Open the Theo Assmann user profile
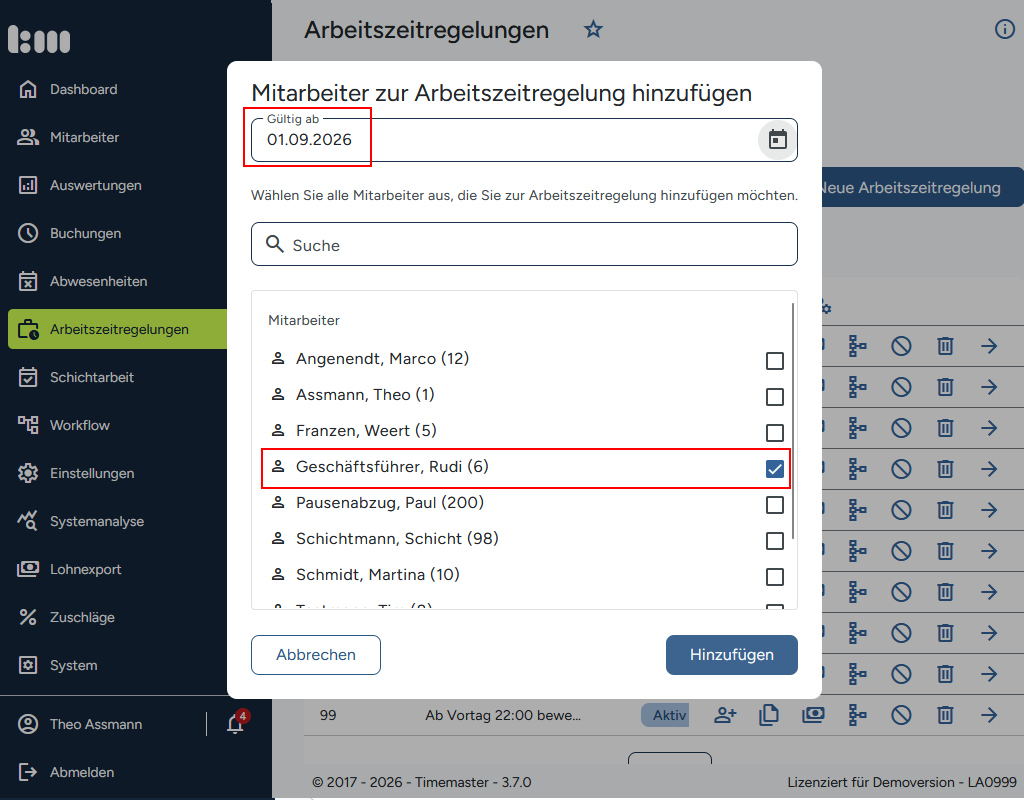This screenshot has width=1024, height=800. [x=81, y=724]
